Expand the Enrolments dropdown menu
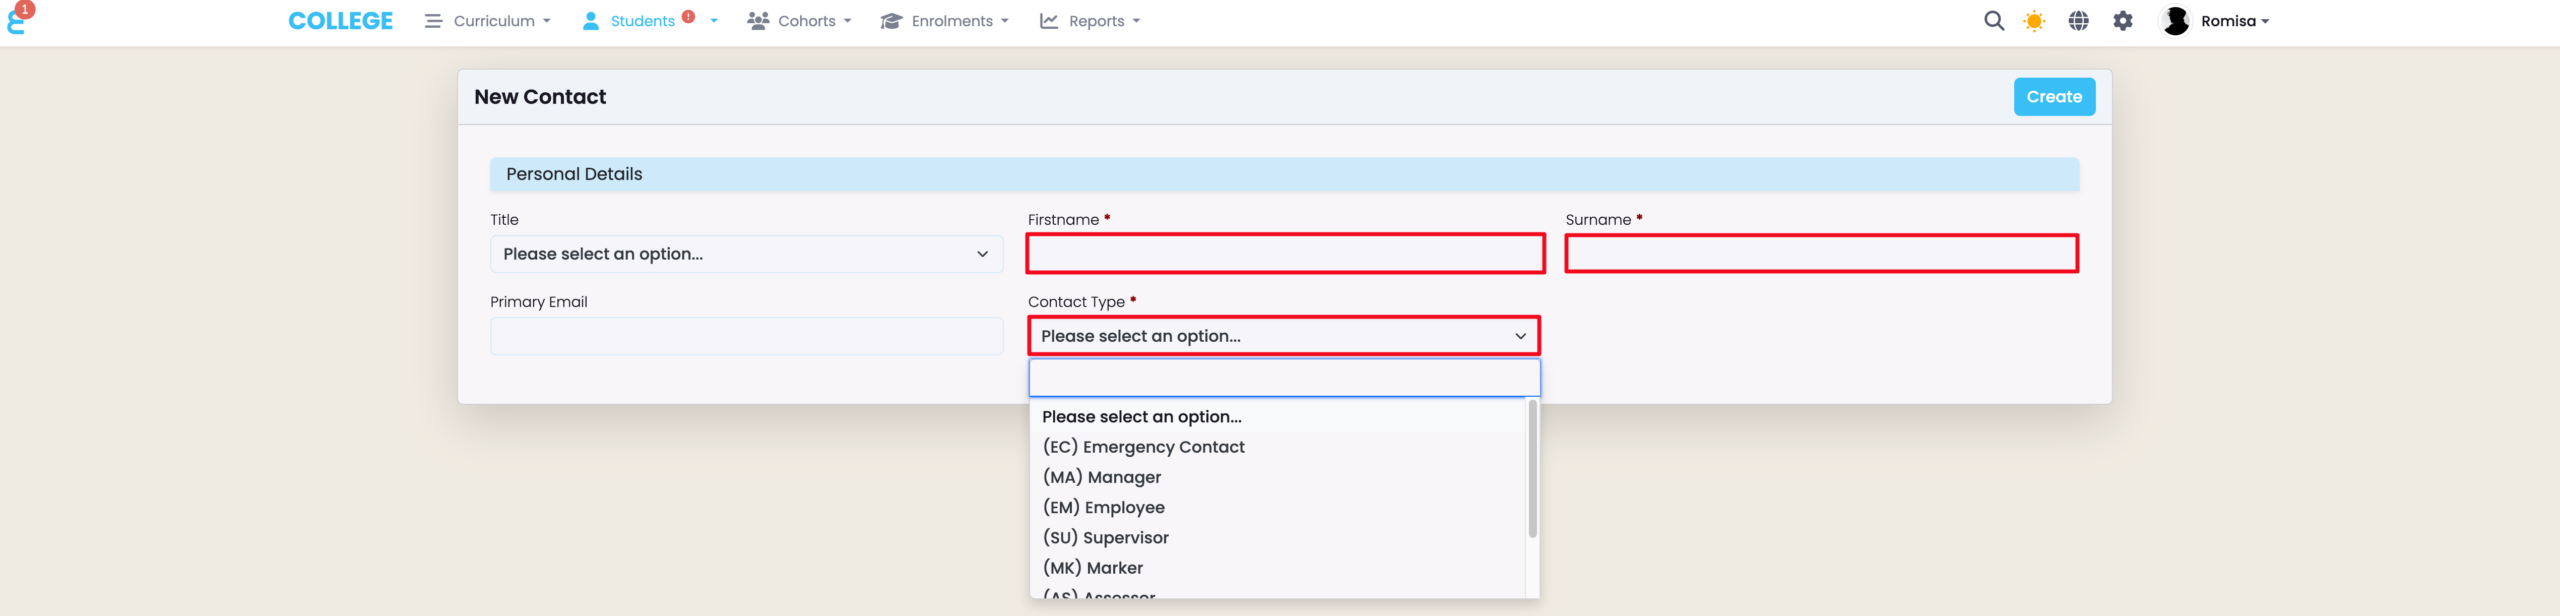2560x616 pixels. (945, 21)
